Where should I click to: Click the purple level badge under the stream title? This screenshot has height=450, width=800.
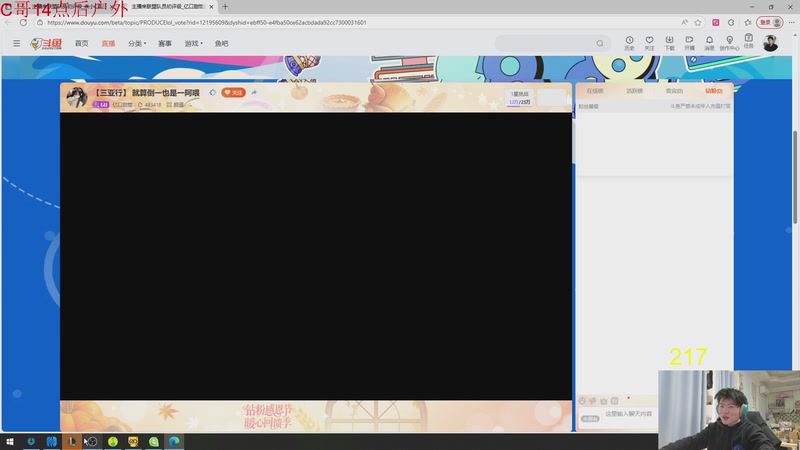coord(101,104)
